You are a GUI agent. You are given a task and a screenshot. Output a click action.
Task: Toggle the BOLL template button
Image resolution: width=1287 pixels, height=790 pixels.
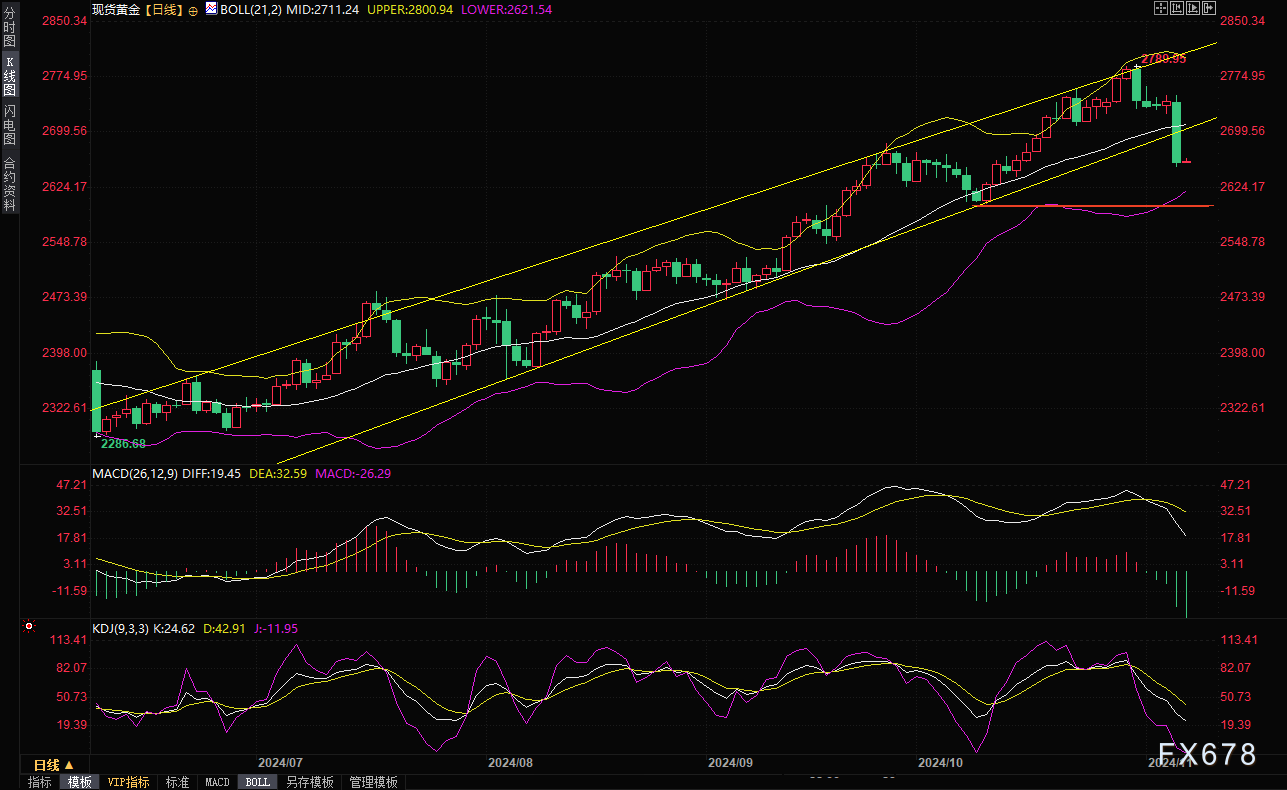point(257,782)
